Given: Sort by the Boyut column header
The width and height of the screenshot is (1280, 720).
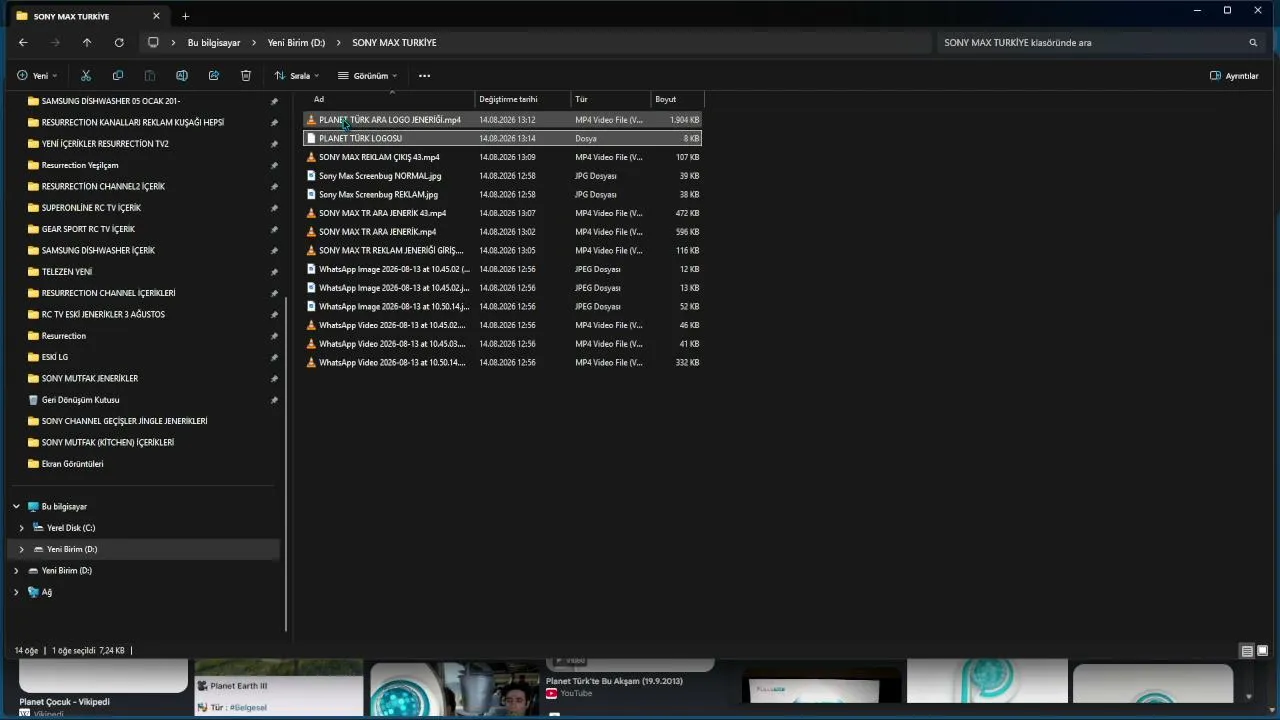Looking at the screenshot, I should 678,99.
